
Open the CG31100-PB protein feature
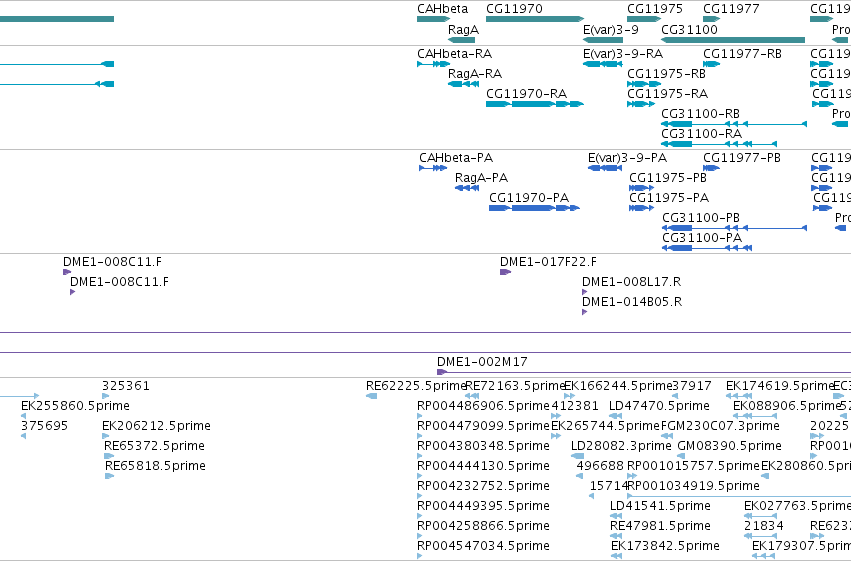[735, 228]
